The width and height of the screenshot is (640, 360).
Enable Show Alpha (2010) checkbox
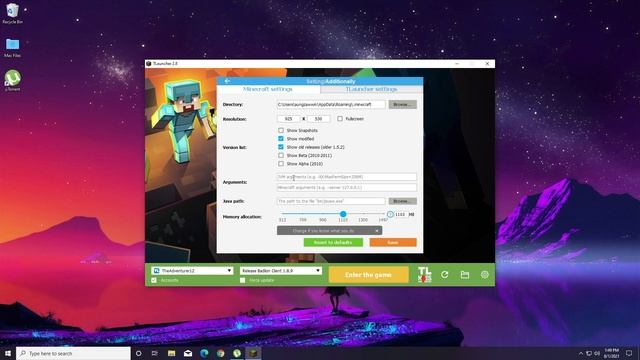click(281, 164)
